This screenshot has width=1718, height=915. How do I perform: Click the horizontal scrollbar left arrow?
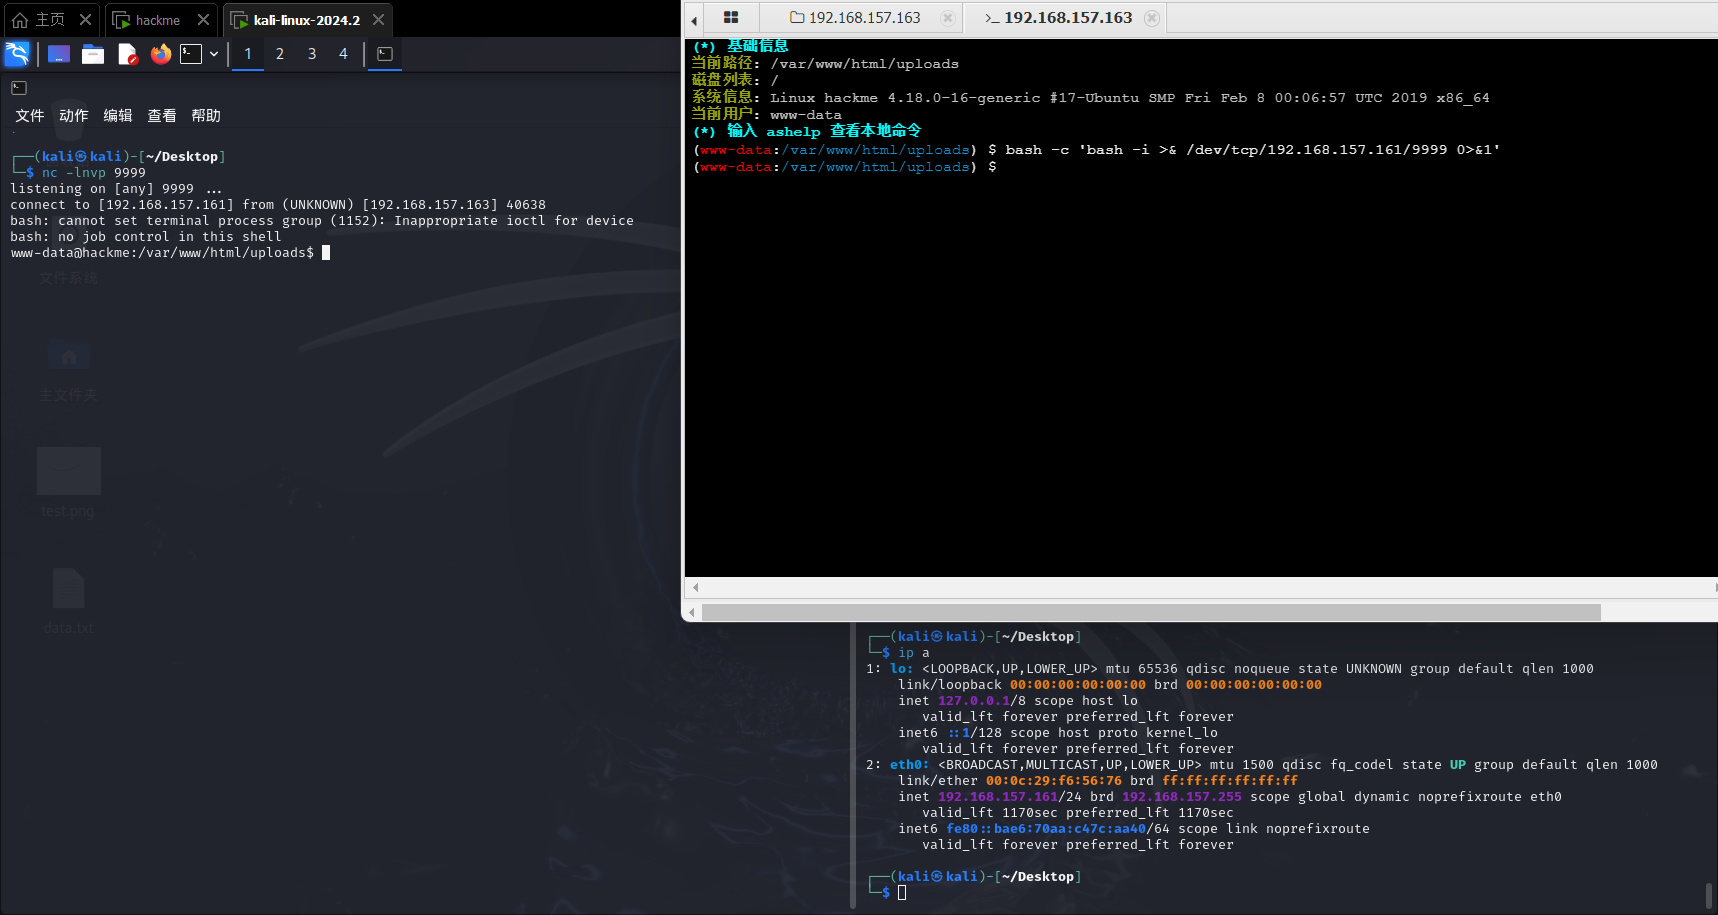(x=694, y=612)
